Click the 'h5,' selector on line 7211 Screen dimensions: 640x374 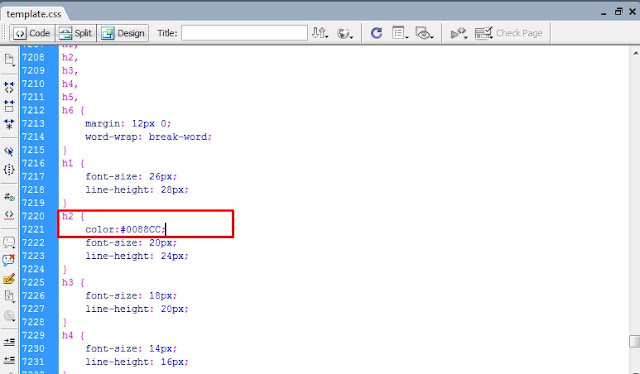pos(70,97)
